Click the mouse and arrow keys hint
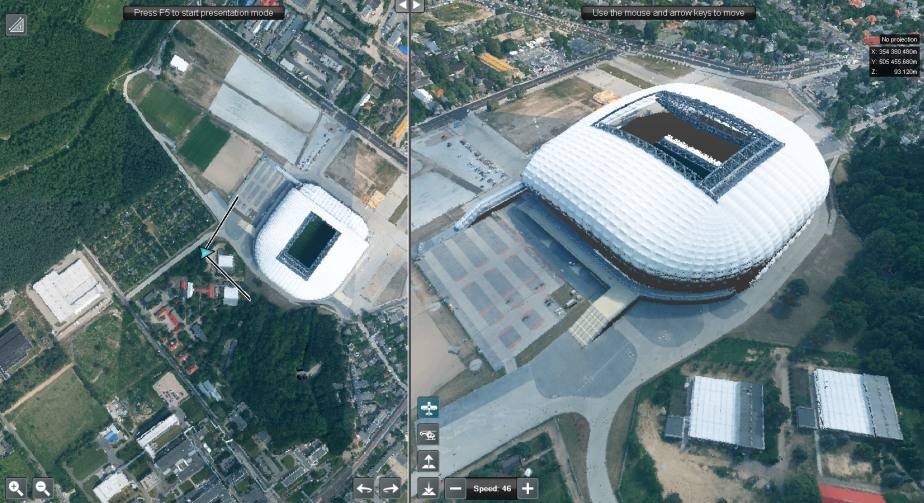Screen dimensions: 924x503 (668, 12)
